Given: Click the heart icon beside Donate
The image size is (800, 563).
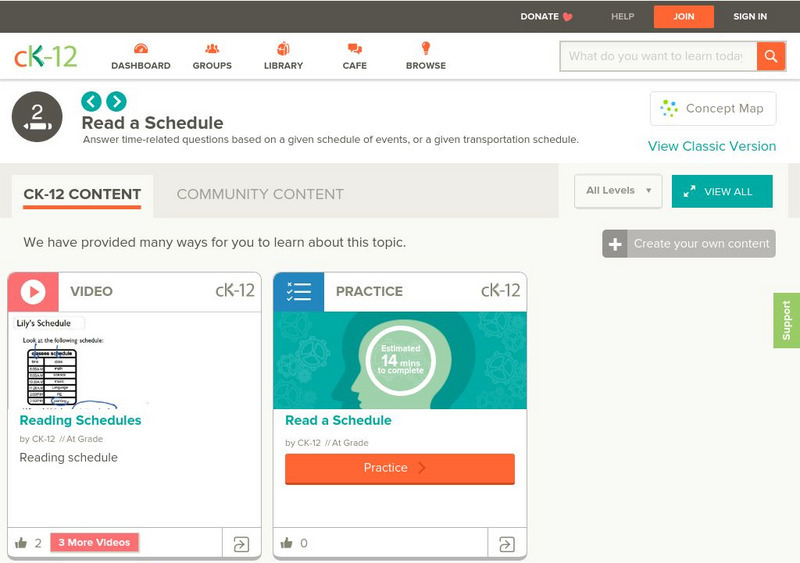Looking at the screenshot, I should pyautogui.click(x=567, y=17).
